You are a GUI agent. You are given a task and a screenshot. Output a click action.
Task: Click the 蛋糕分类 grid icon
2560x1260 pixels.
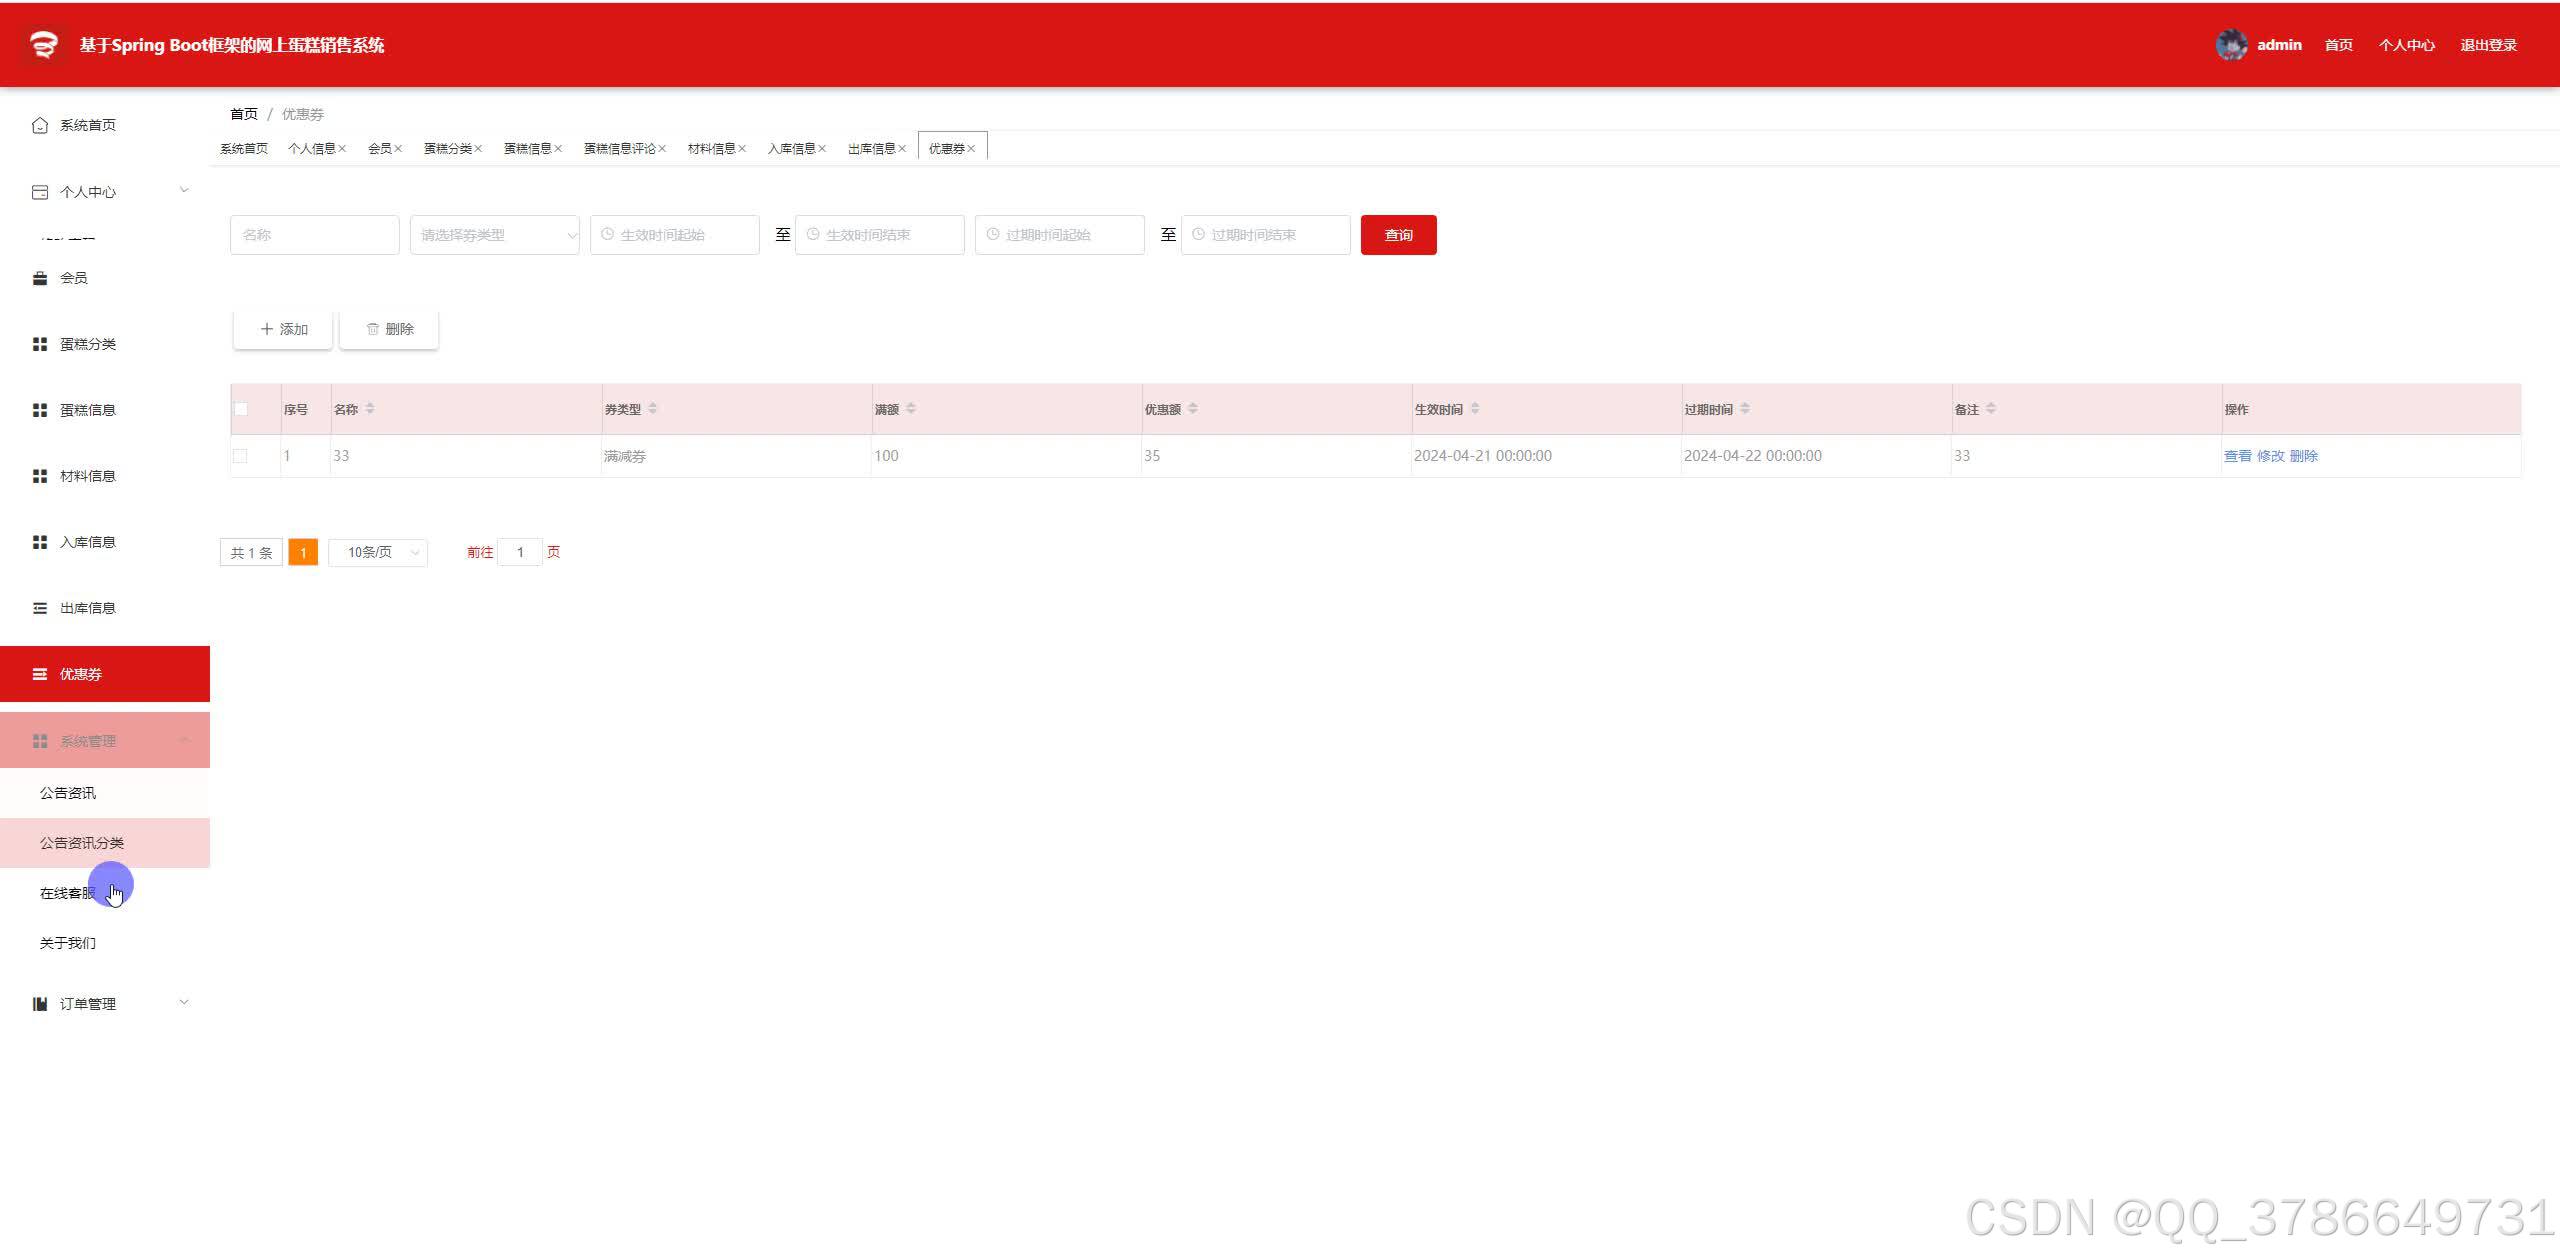[x=40, y=344]
